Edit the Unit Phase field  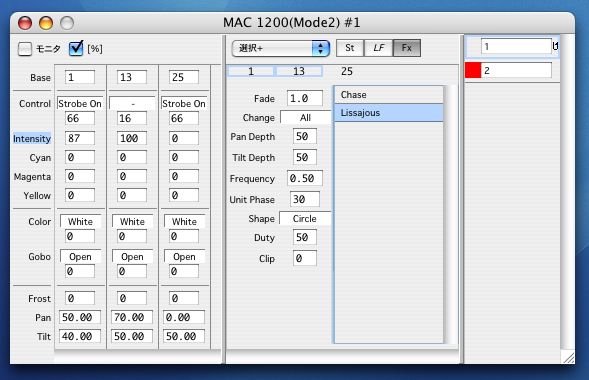(x=305, y=199)
